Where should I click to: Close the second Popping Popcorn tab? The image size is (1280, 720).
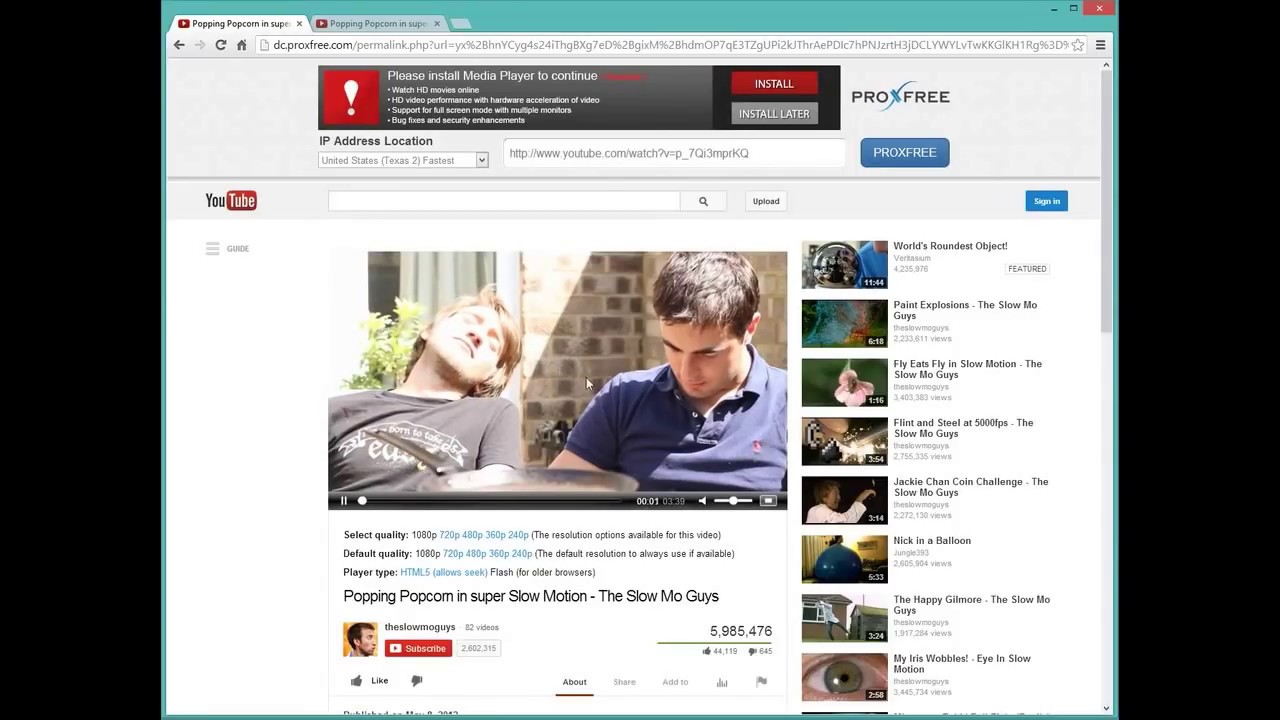tap(437, 23)
